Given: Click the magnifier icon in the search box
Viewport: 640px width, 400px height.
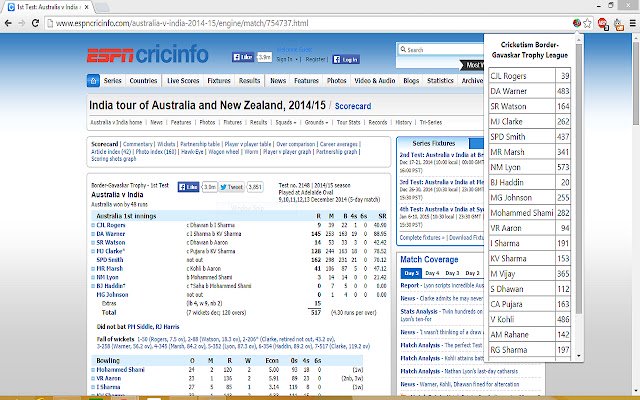Looking at the screenshot, I should pyautogui.click(x=403, y=49).
